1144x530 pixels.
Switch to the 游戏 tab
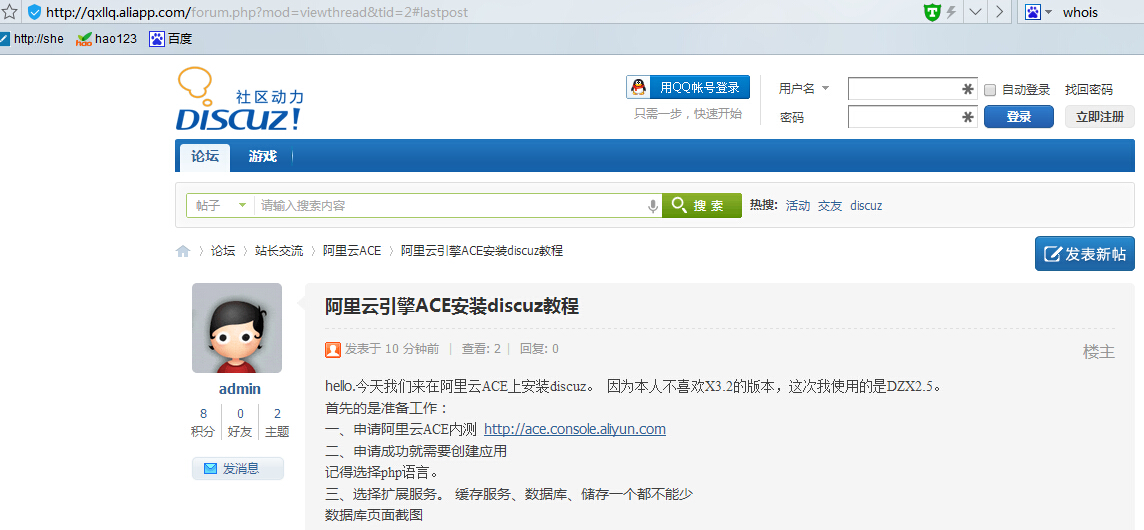coord(263,157)
